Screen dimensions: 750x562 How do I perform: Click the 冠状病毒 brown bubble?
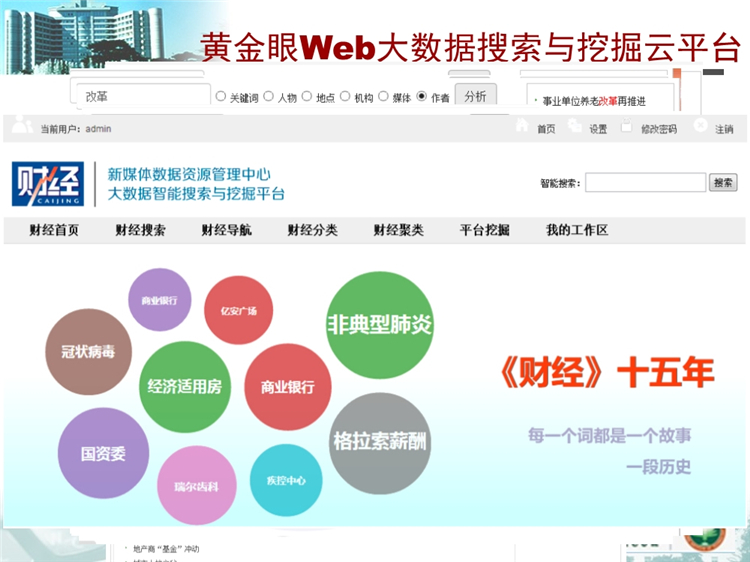point(88,352)
